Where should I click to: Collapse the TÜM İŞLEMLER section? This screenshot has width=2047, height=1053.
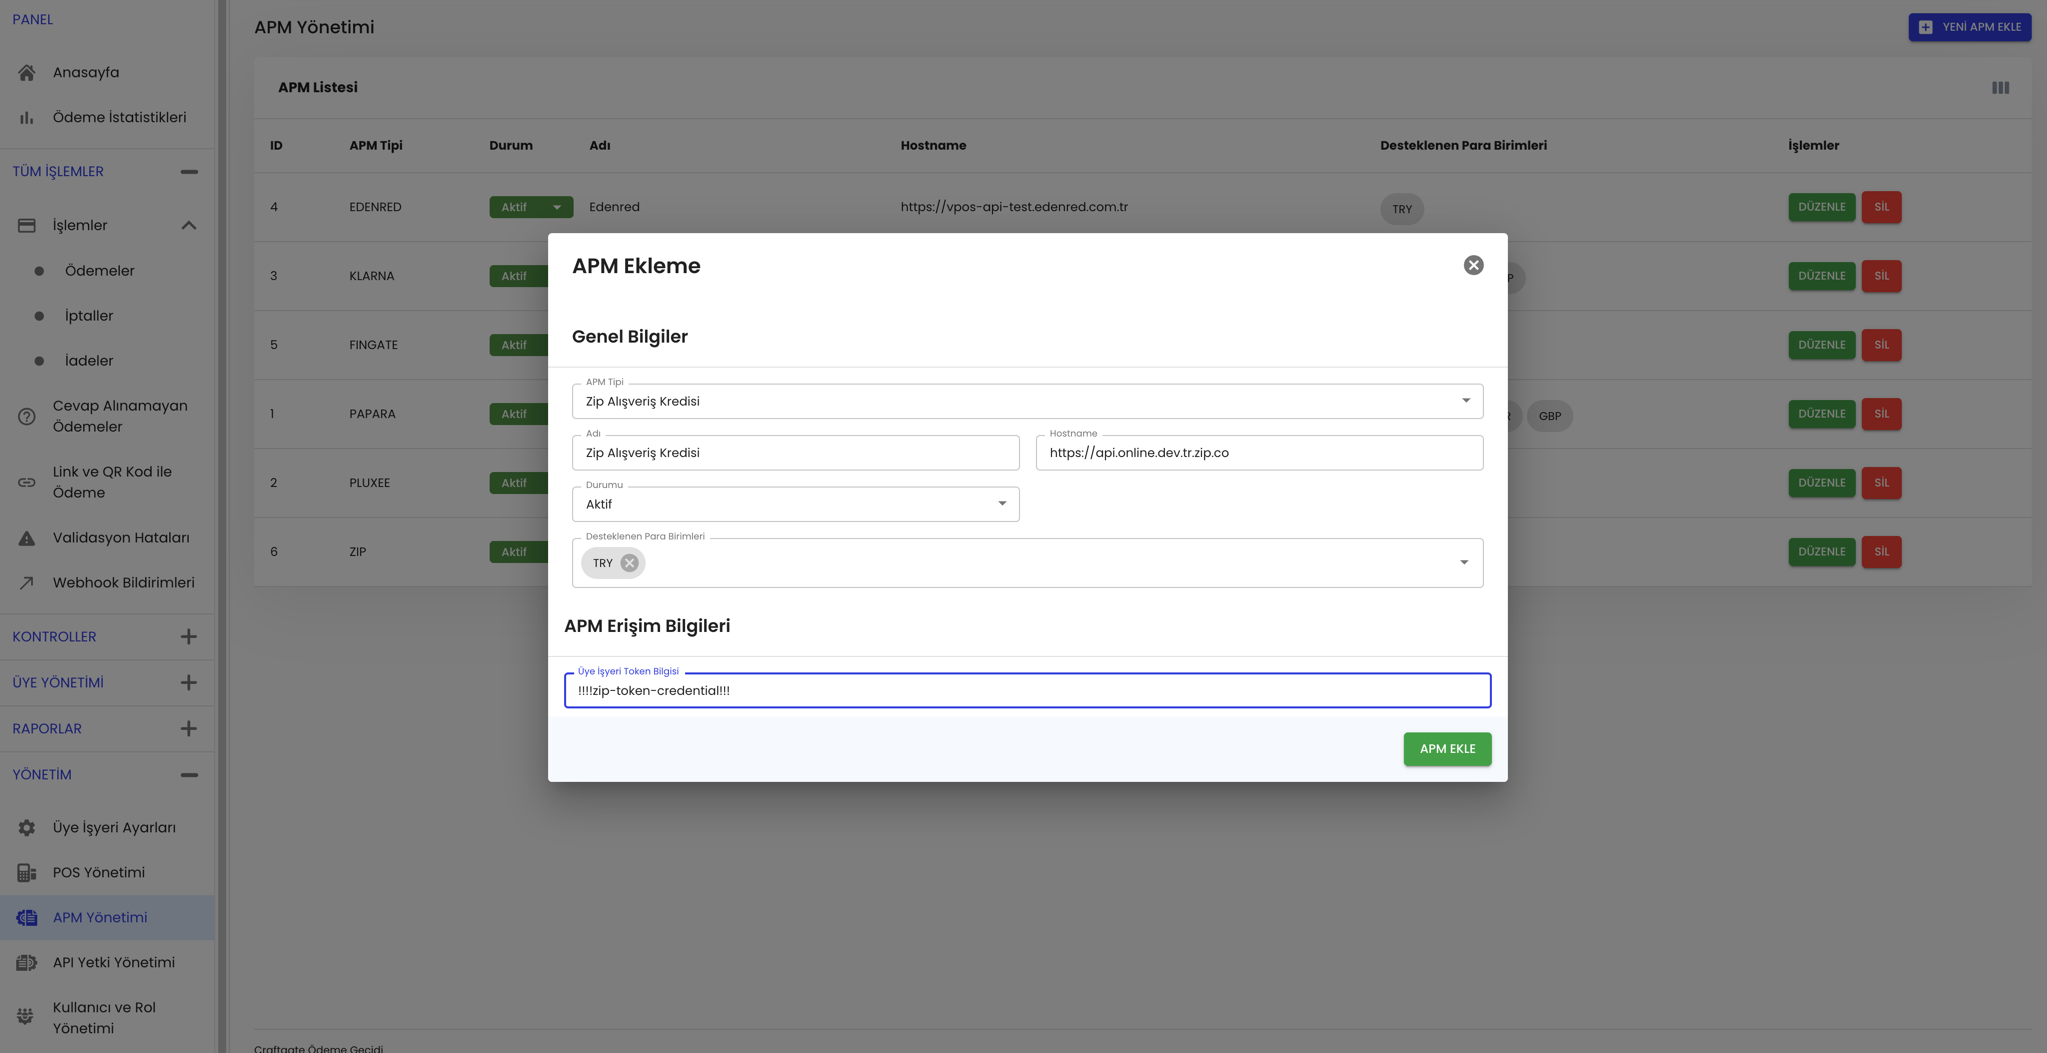coord(189,172)
